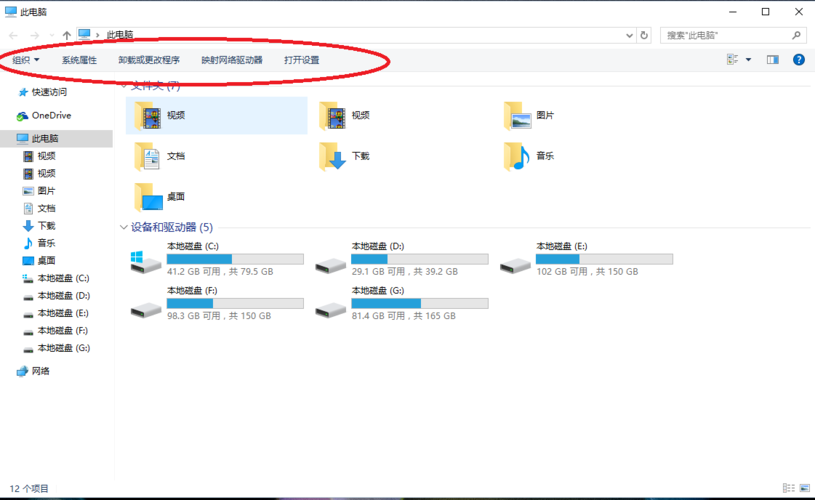
Task: Click 系统属性 in the command bar
Action: click(79, 60)
